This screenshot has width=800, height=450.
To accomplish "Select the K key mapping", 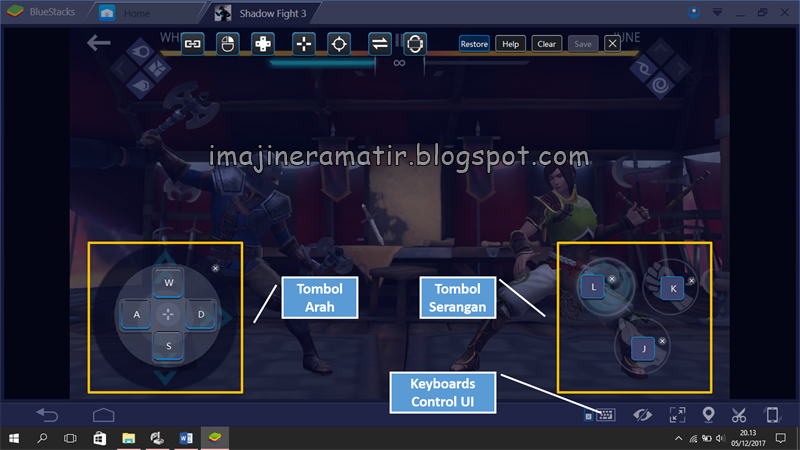I will pos(673,288).
